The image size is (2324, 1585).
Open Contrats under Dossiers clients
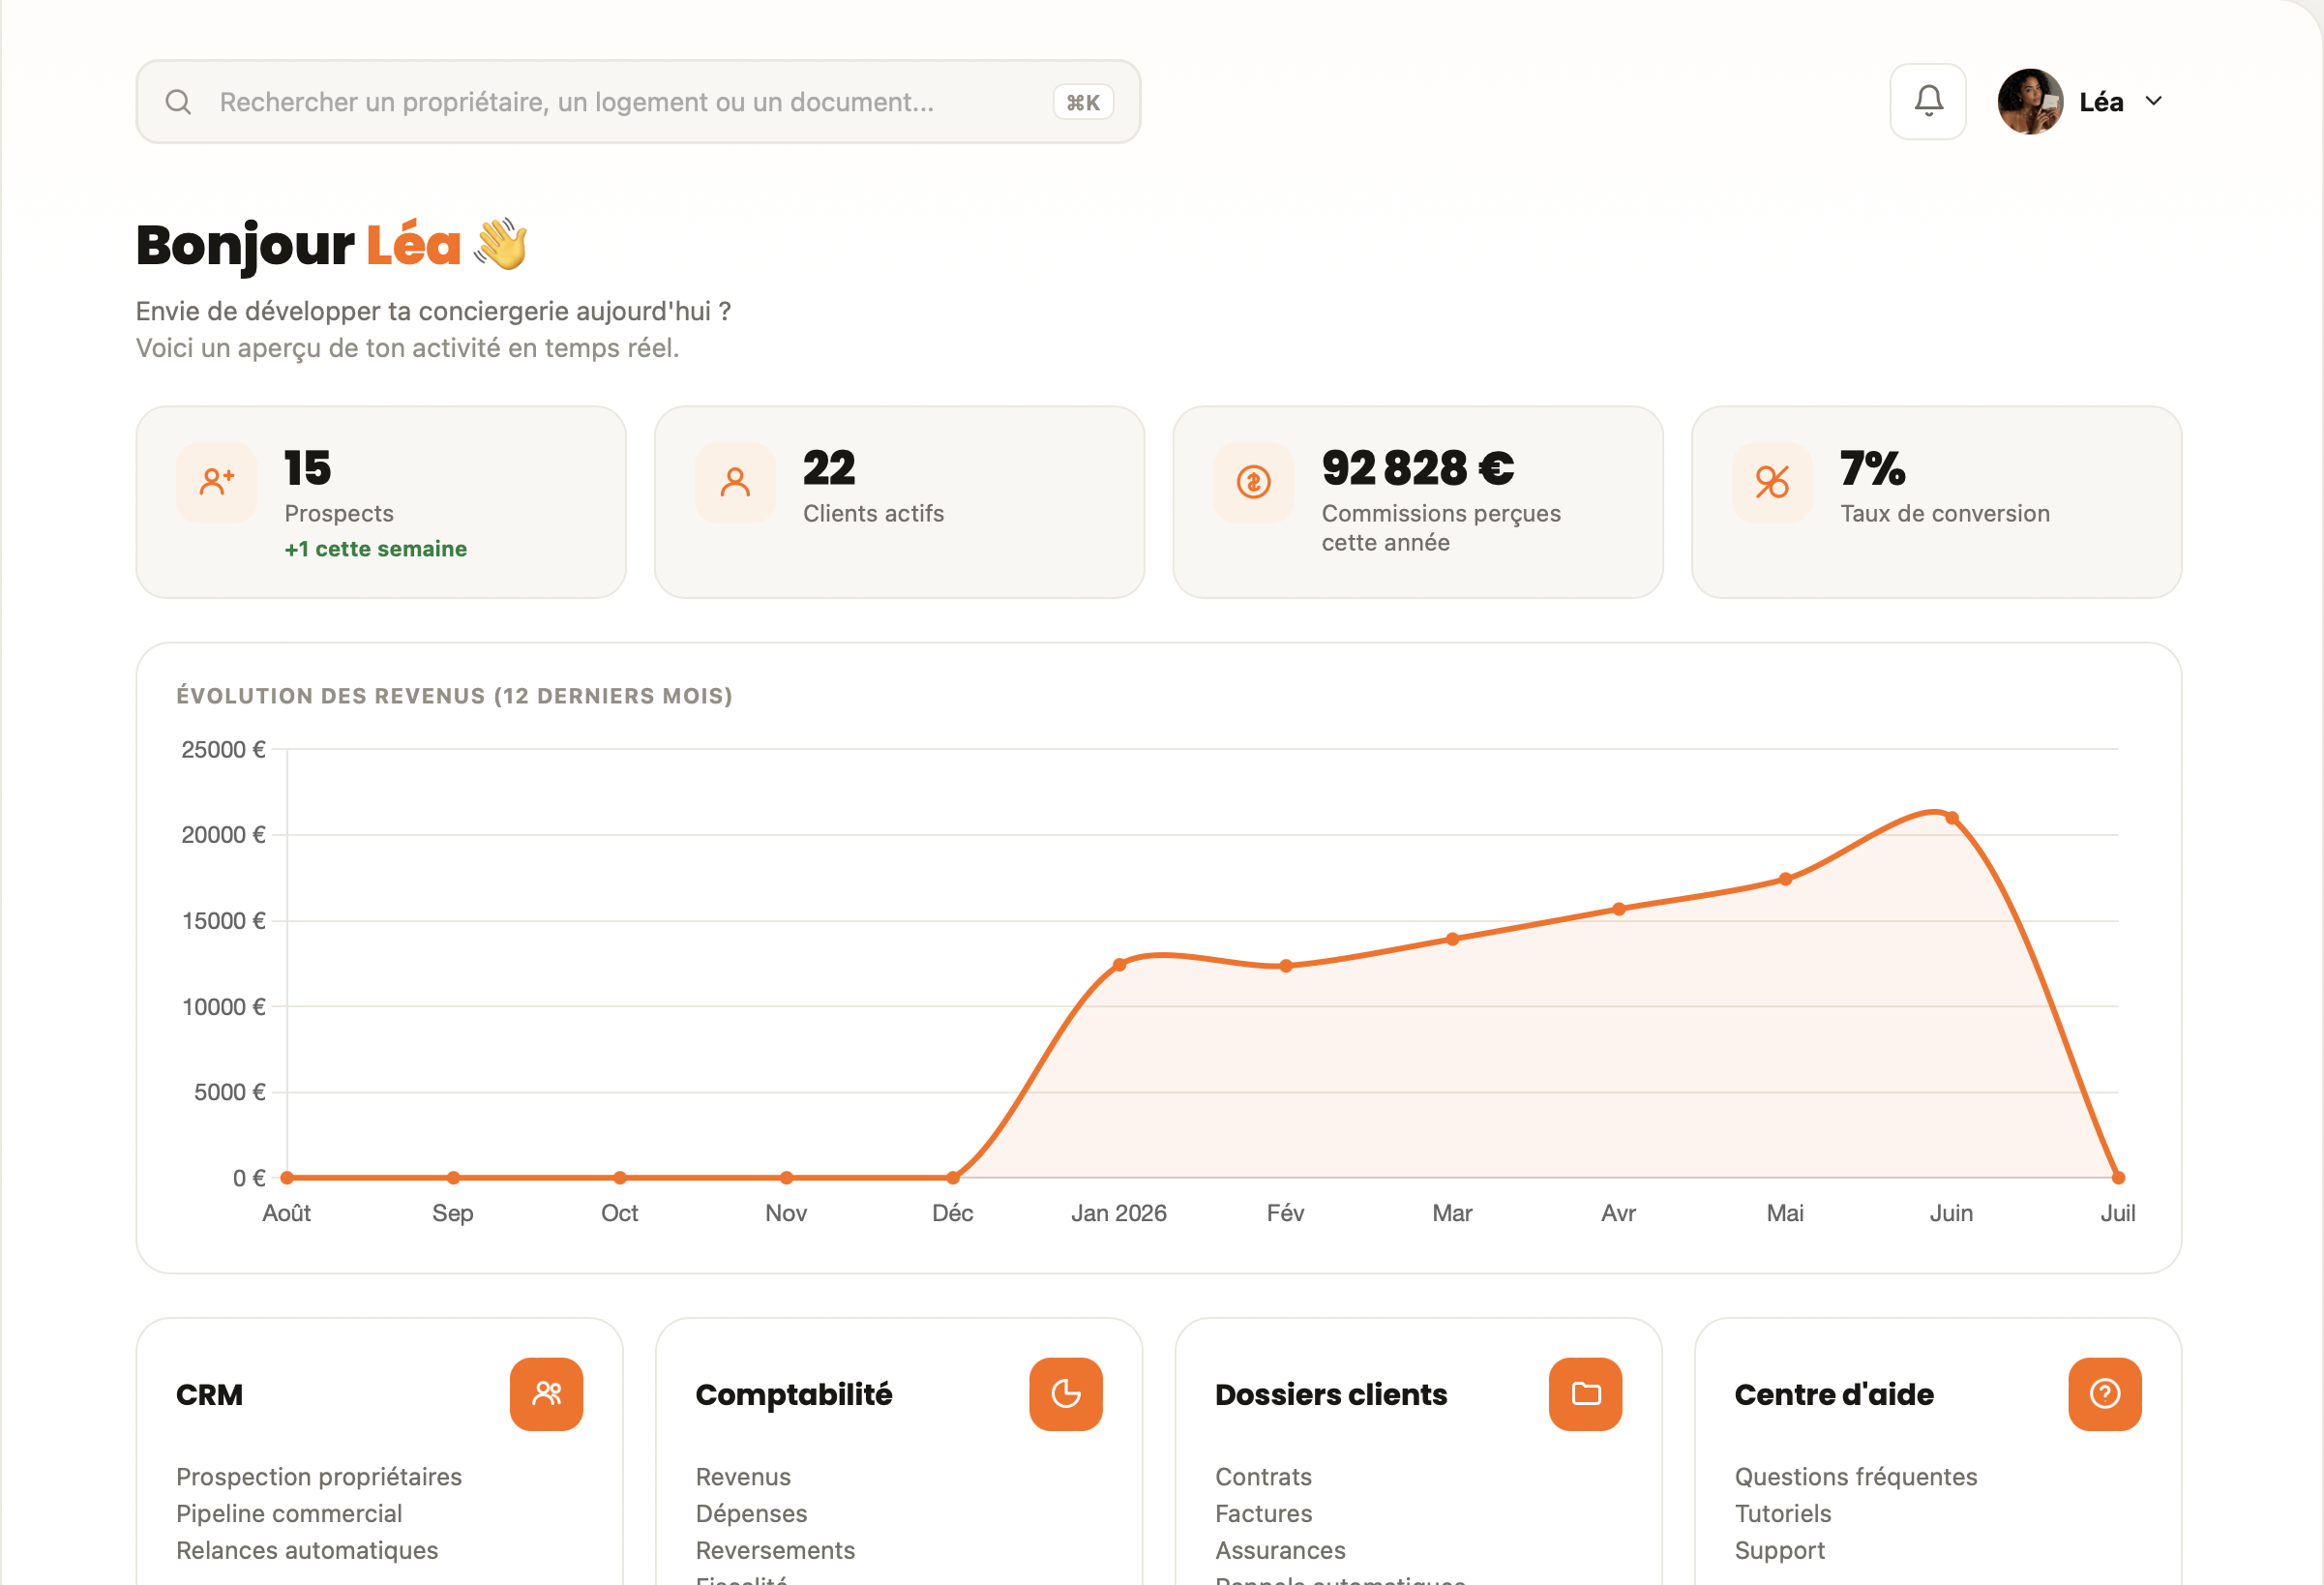point(1263,1476)
